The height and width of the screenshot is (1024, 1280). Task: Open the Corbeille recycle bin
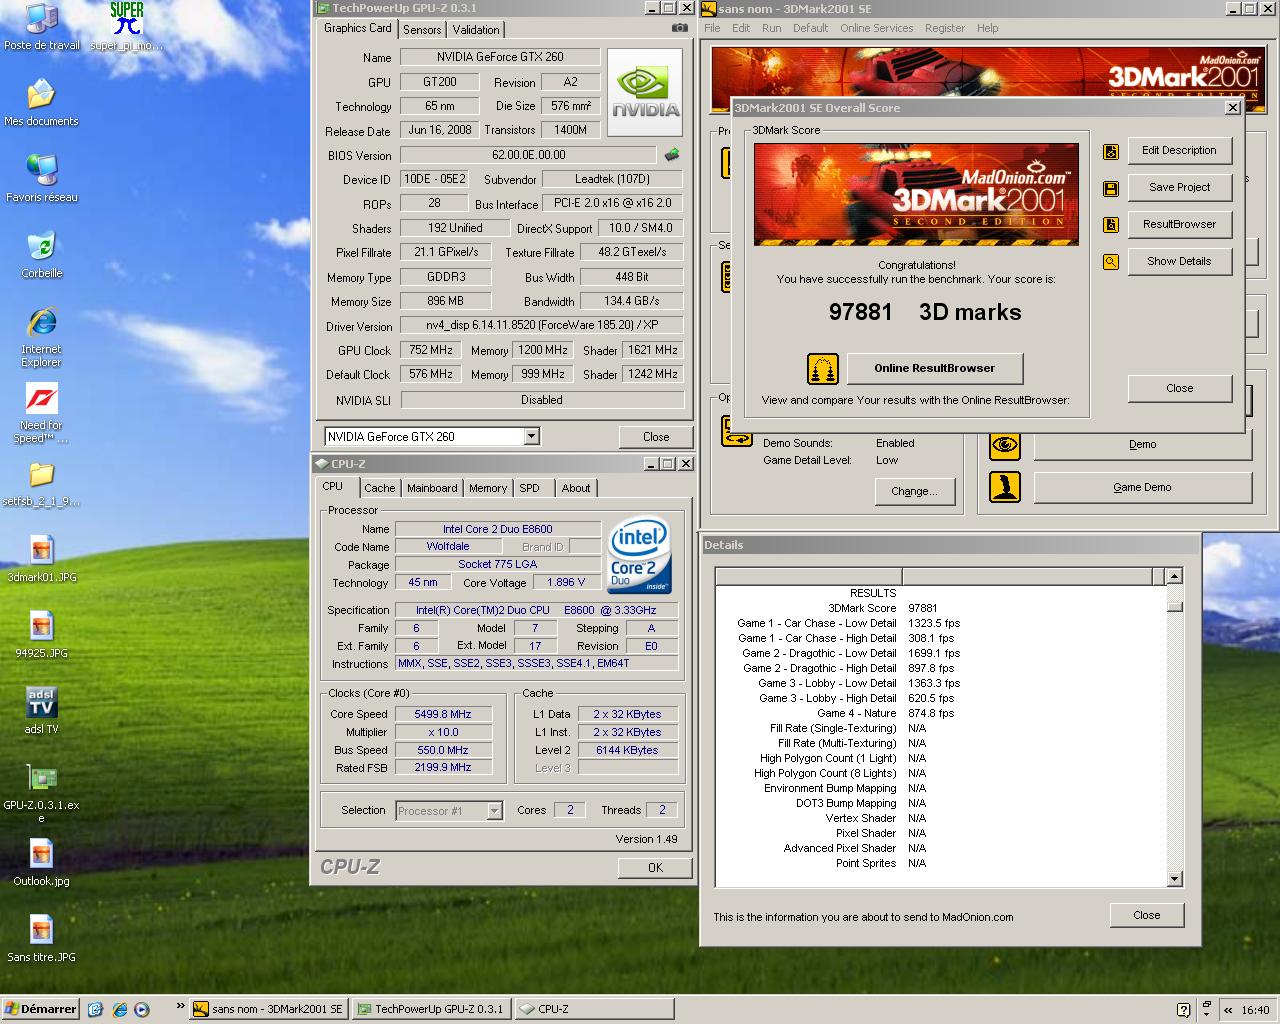(41, 255)
